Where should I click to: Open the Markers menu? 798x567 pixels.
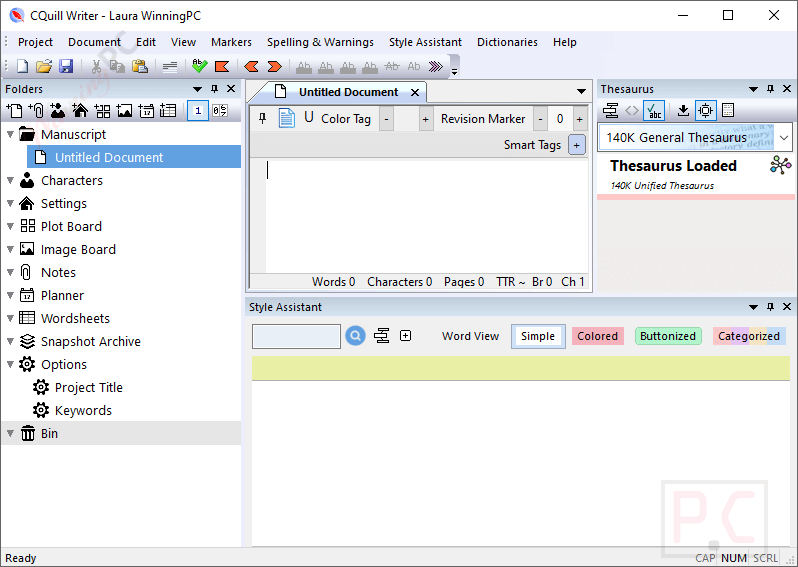(x=231, y=42)
